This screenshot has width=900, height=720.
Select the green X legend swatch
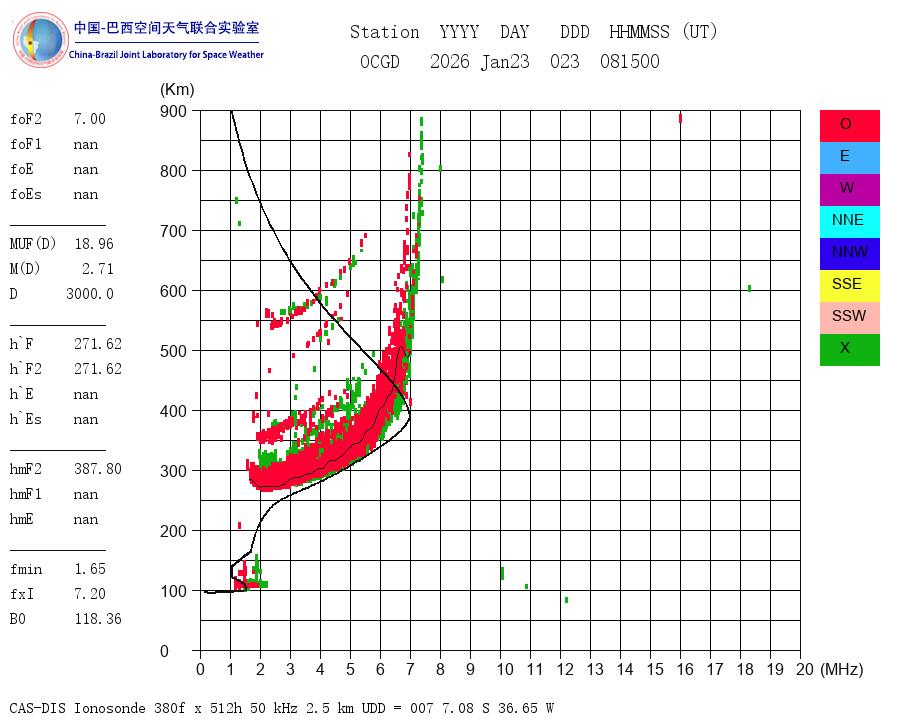[849, 350]
